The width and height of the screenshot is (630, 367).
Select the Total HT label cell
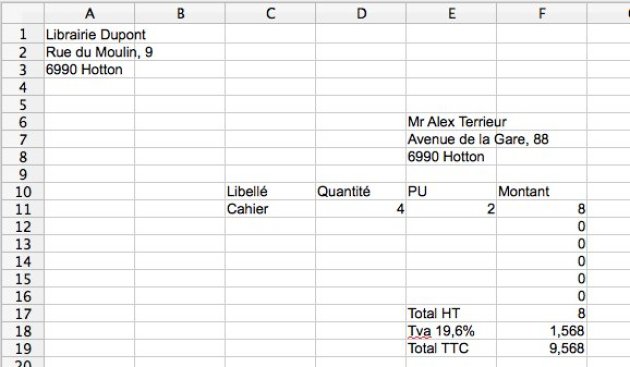pyautogui.click(x=451, y=313)
